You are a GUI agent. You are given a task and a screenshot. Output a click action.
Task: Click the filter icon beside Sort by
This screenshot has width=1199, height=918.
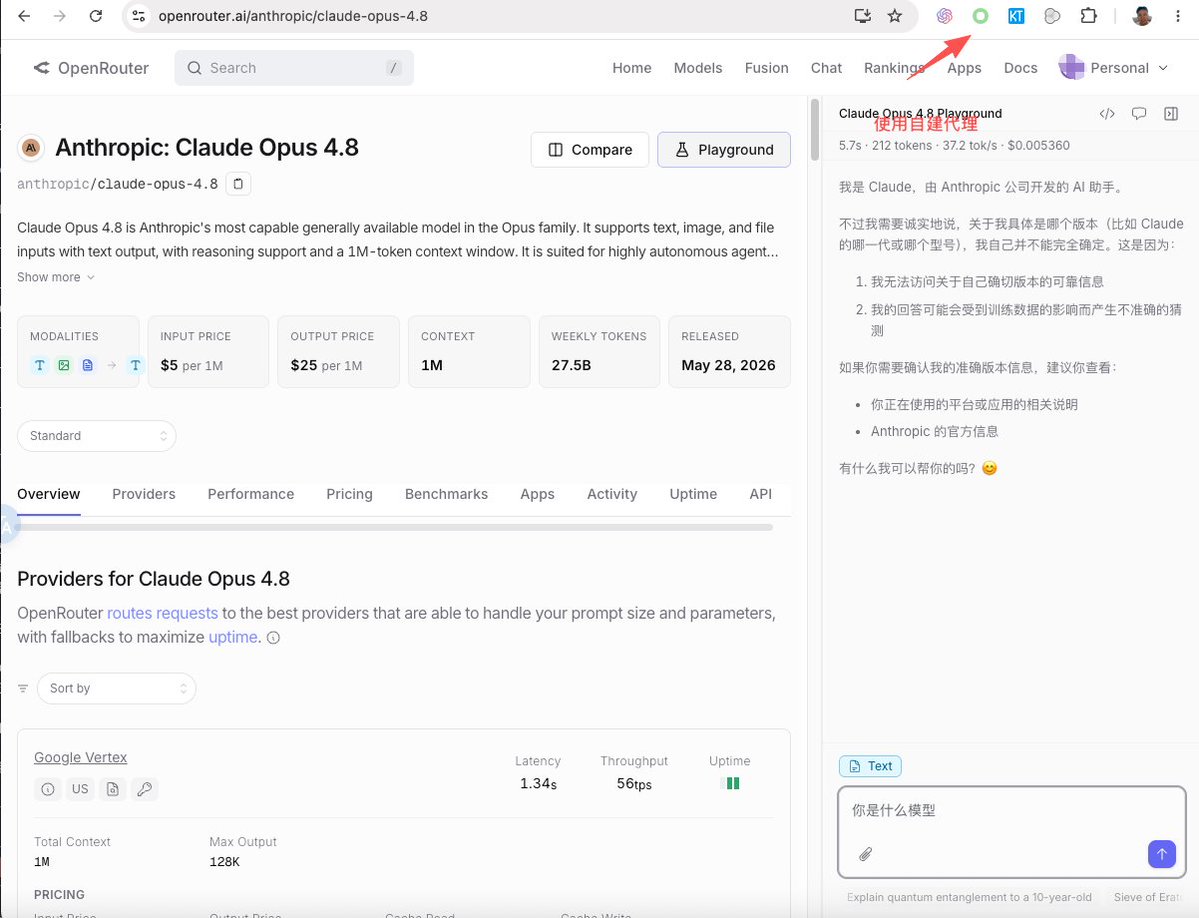pyautogui.click(x=23, y=689)
